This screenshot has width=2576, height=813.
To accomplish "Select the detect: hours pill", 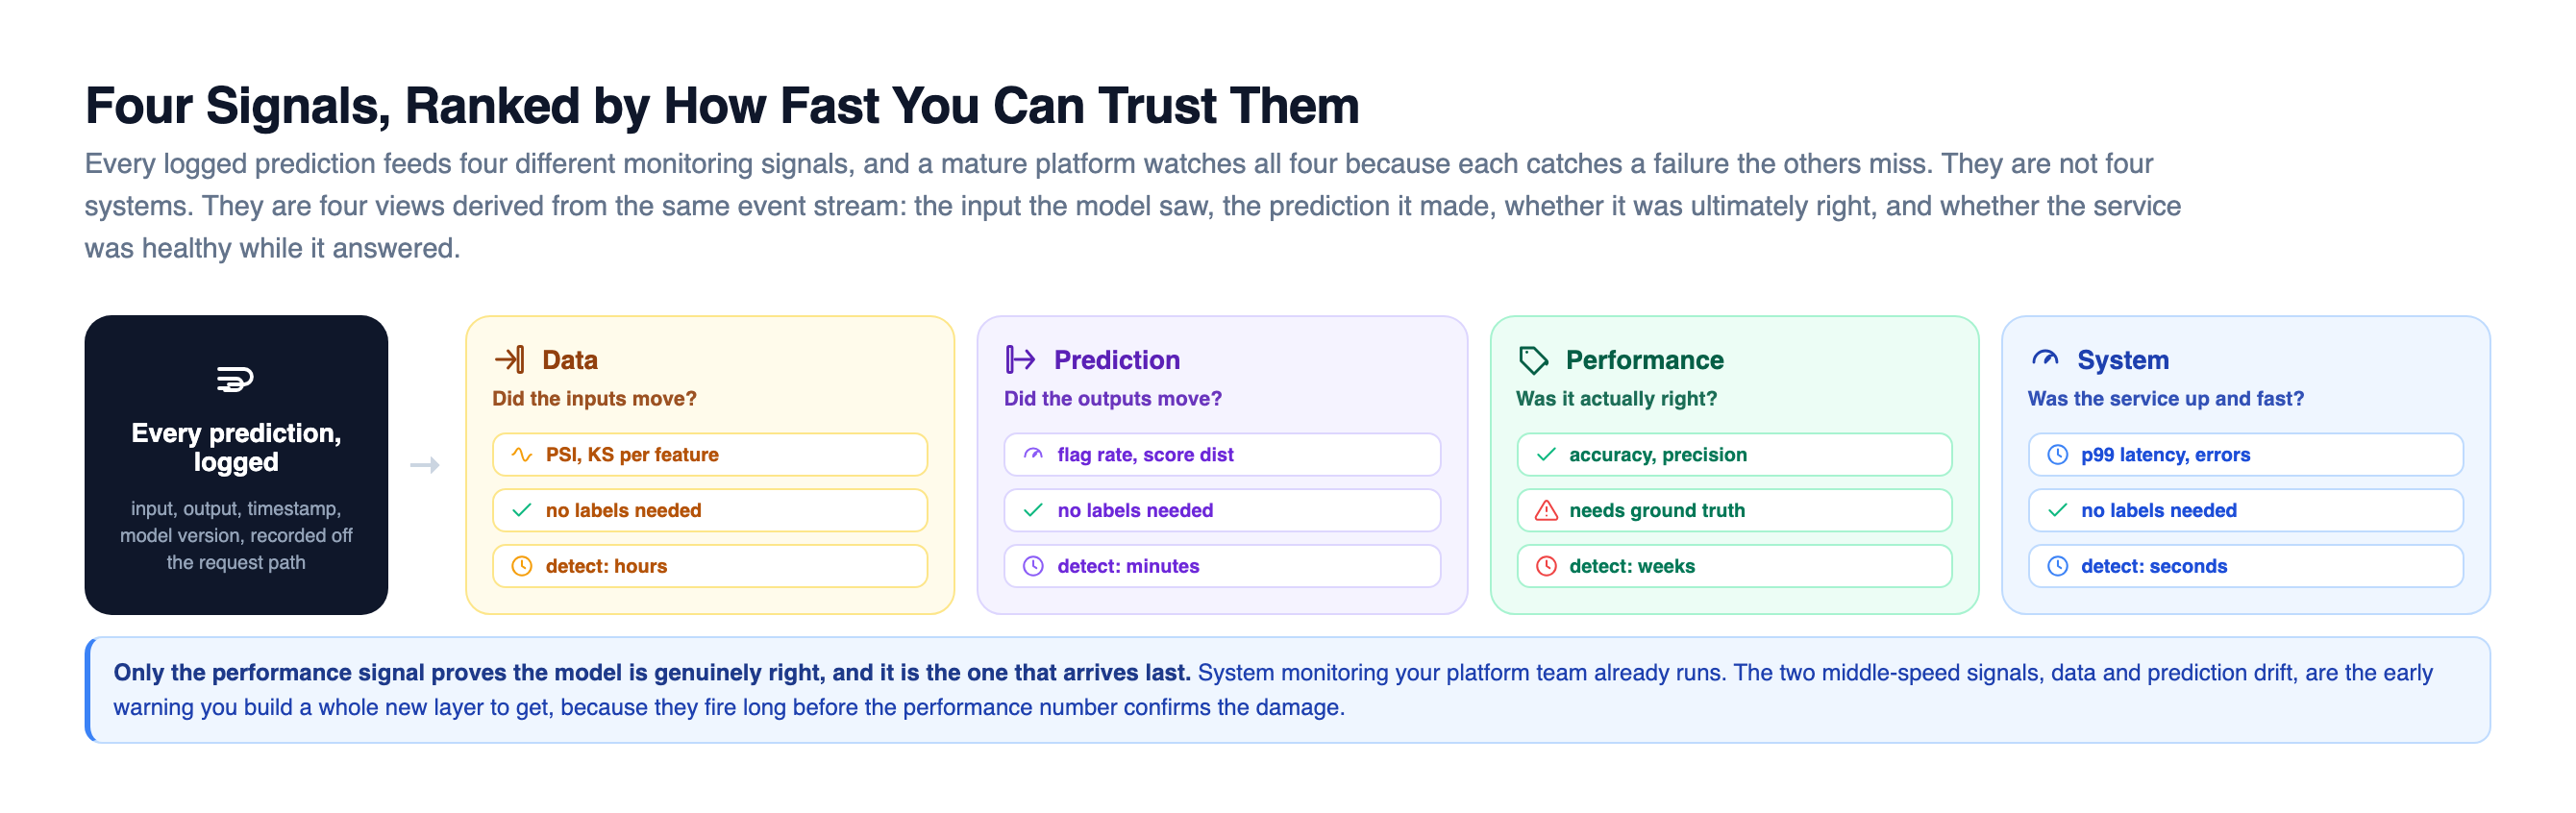I will pos(710,566).
